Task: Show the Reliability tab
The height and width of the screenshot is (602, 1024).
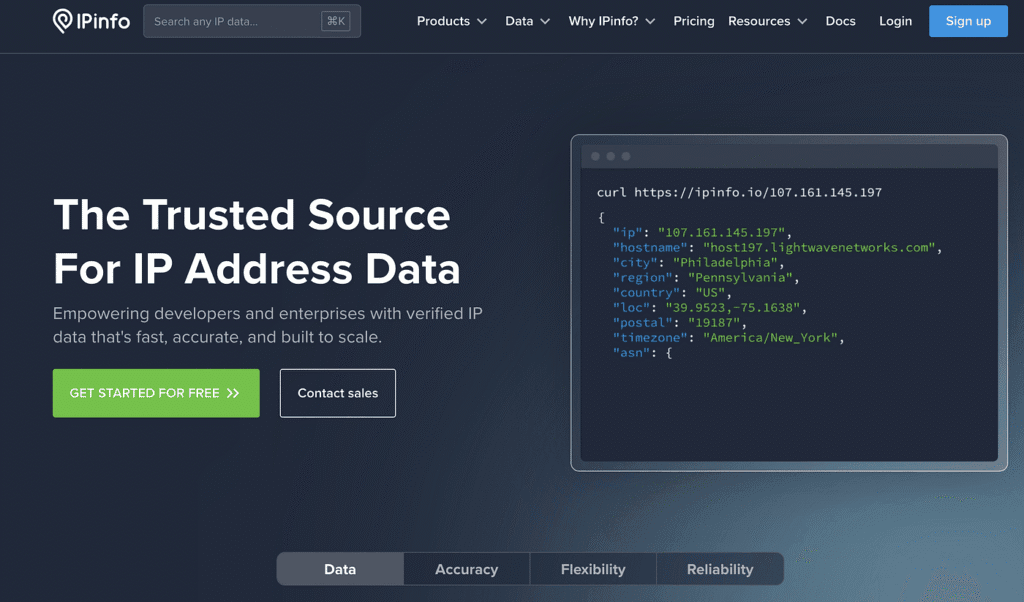Action: coord(720,569)
